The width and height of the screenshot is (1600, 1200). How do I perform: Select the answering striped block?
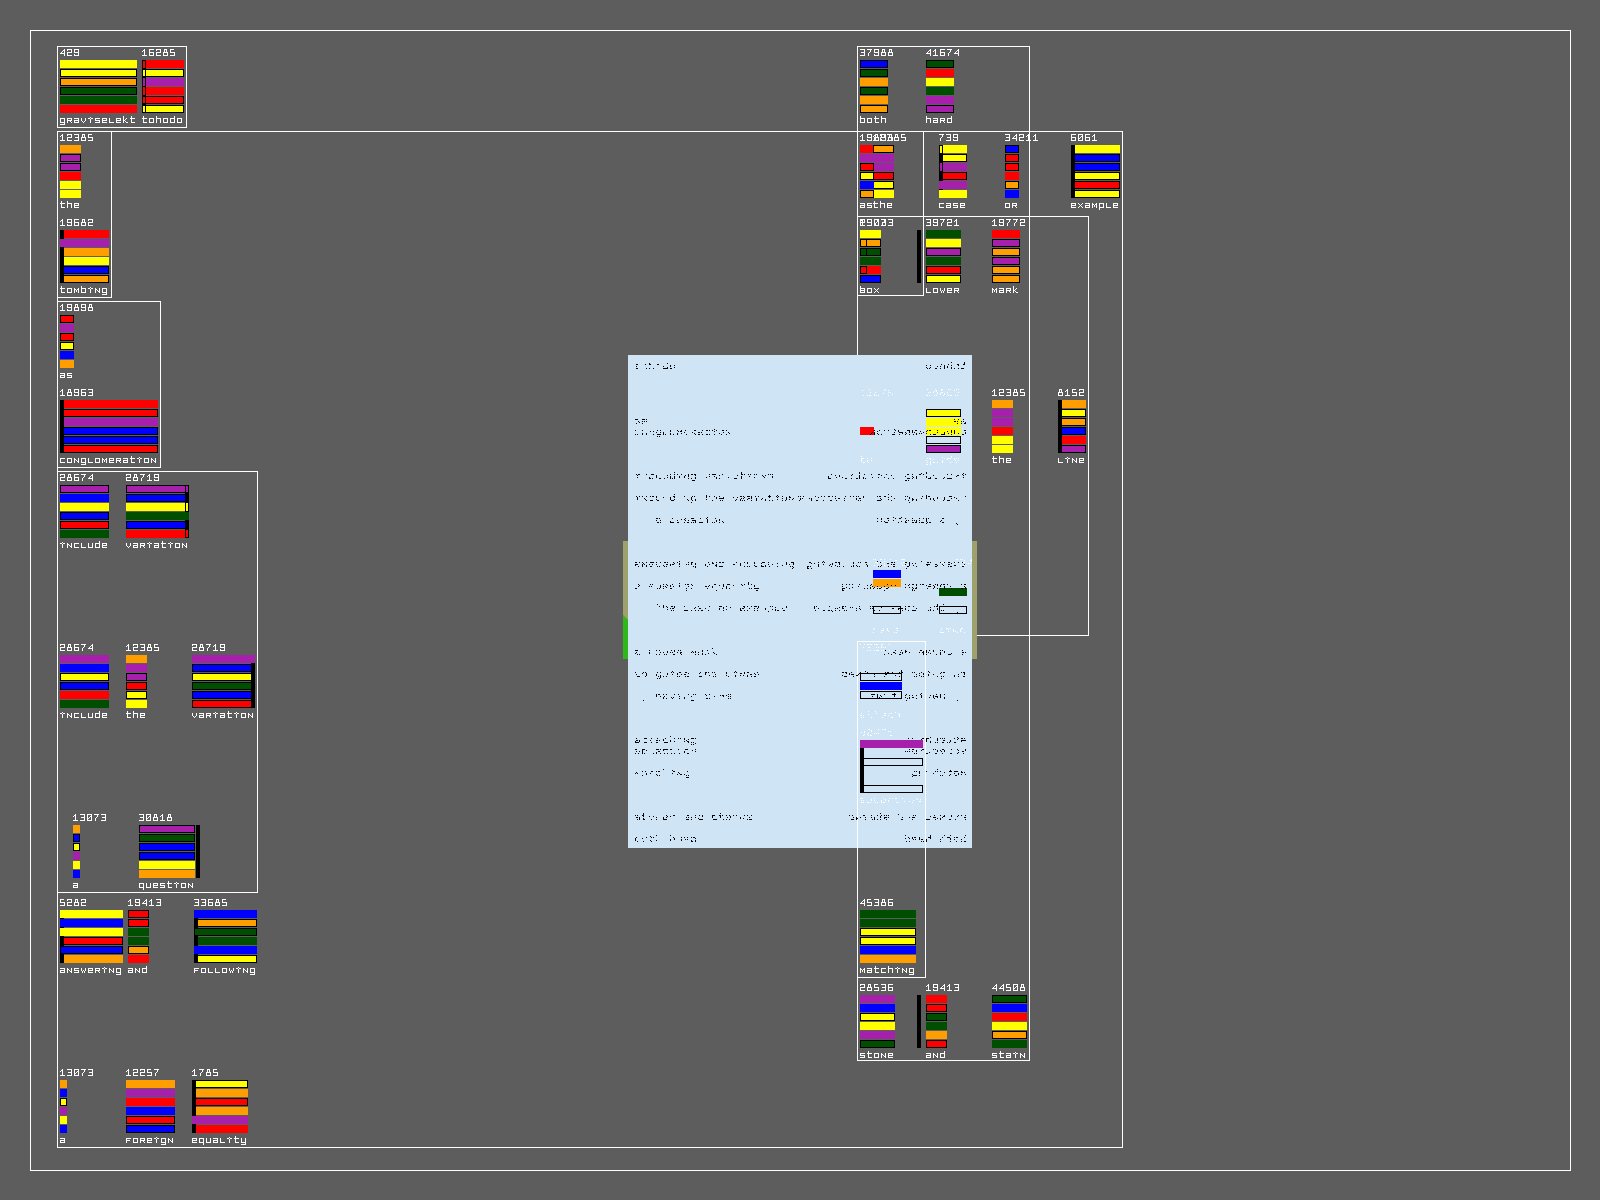point(91,936)
